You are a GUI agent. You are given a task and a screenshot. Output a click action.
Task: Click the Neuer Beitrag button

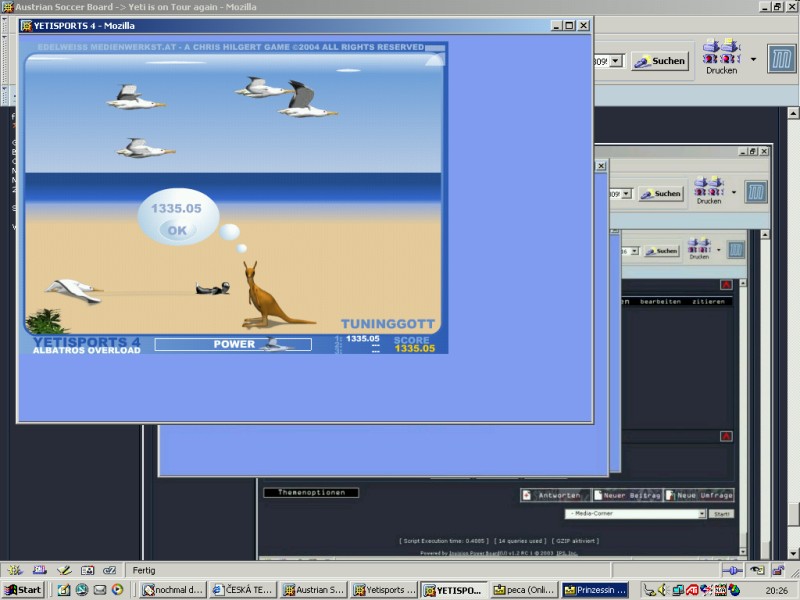625,495
